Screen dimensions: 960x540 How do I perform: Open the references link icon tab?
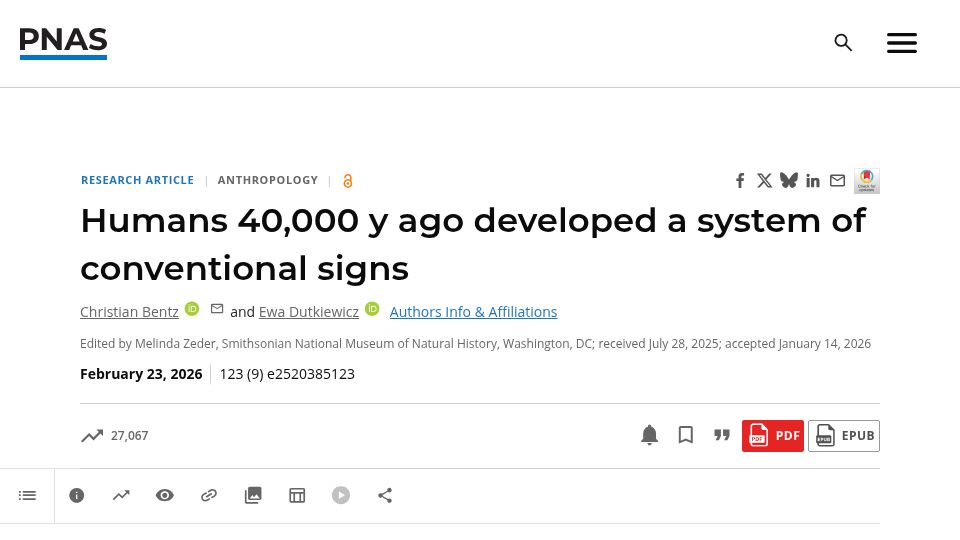point(209,495)
